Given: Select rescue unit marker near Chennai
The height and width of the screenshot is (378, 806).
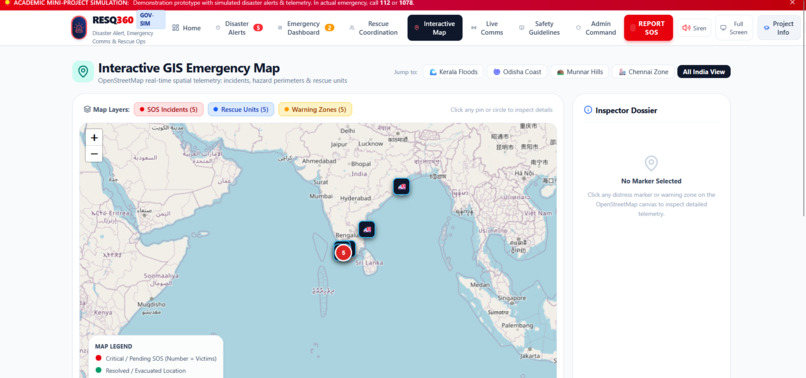Looking at the screenshot, I should point(367,229).
